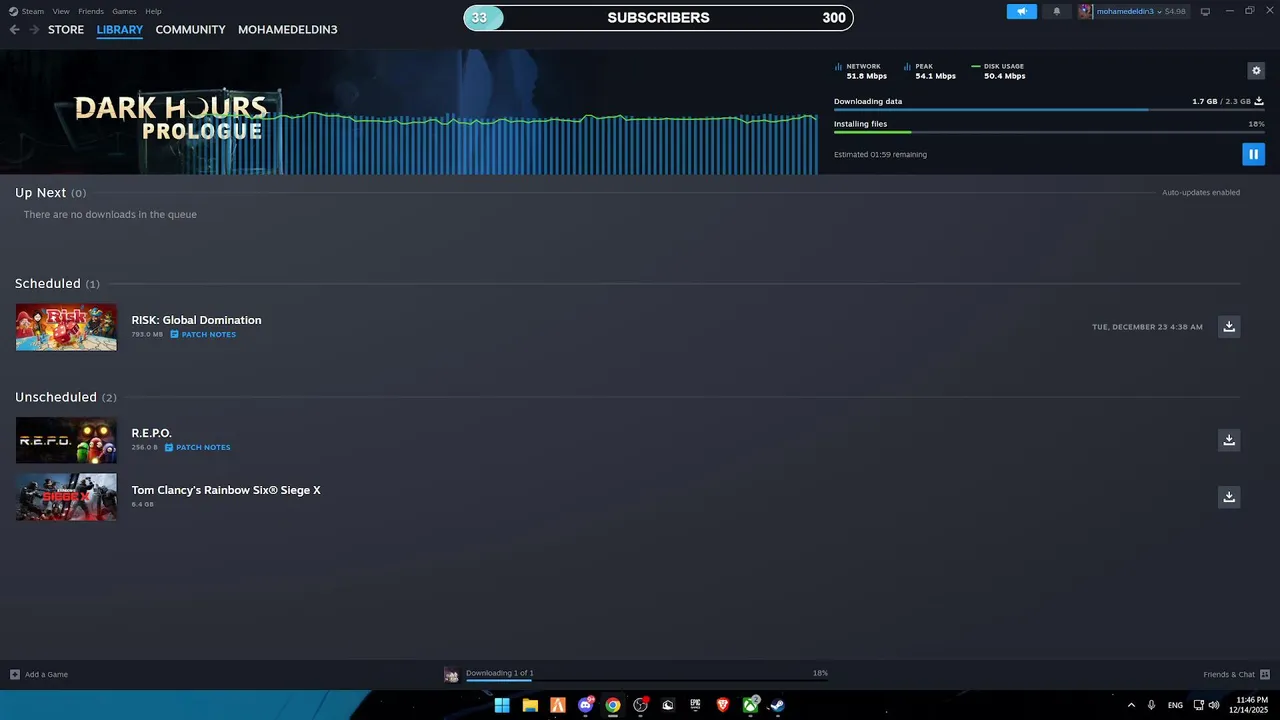Click the Auto-updates enabled text
The image size is (1280, 720).
point(1201,192)
